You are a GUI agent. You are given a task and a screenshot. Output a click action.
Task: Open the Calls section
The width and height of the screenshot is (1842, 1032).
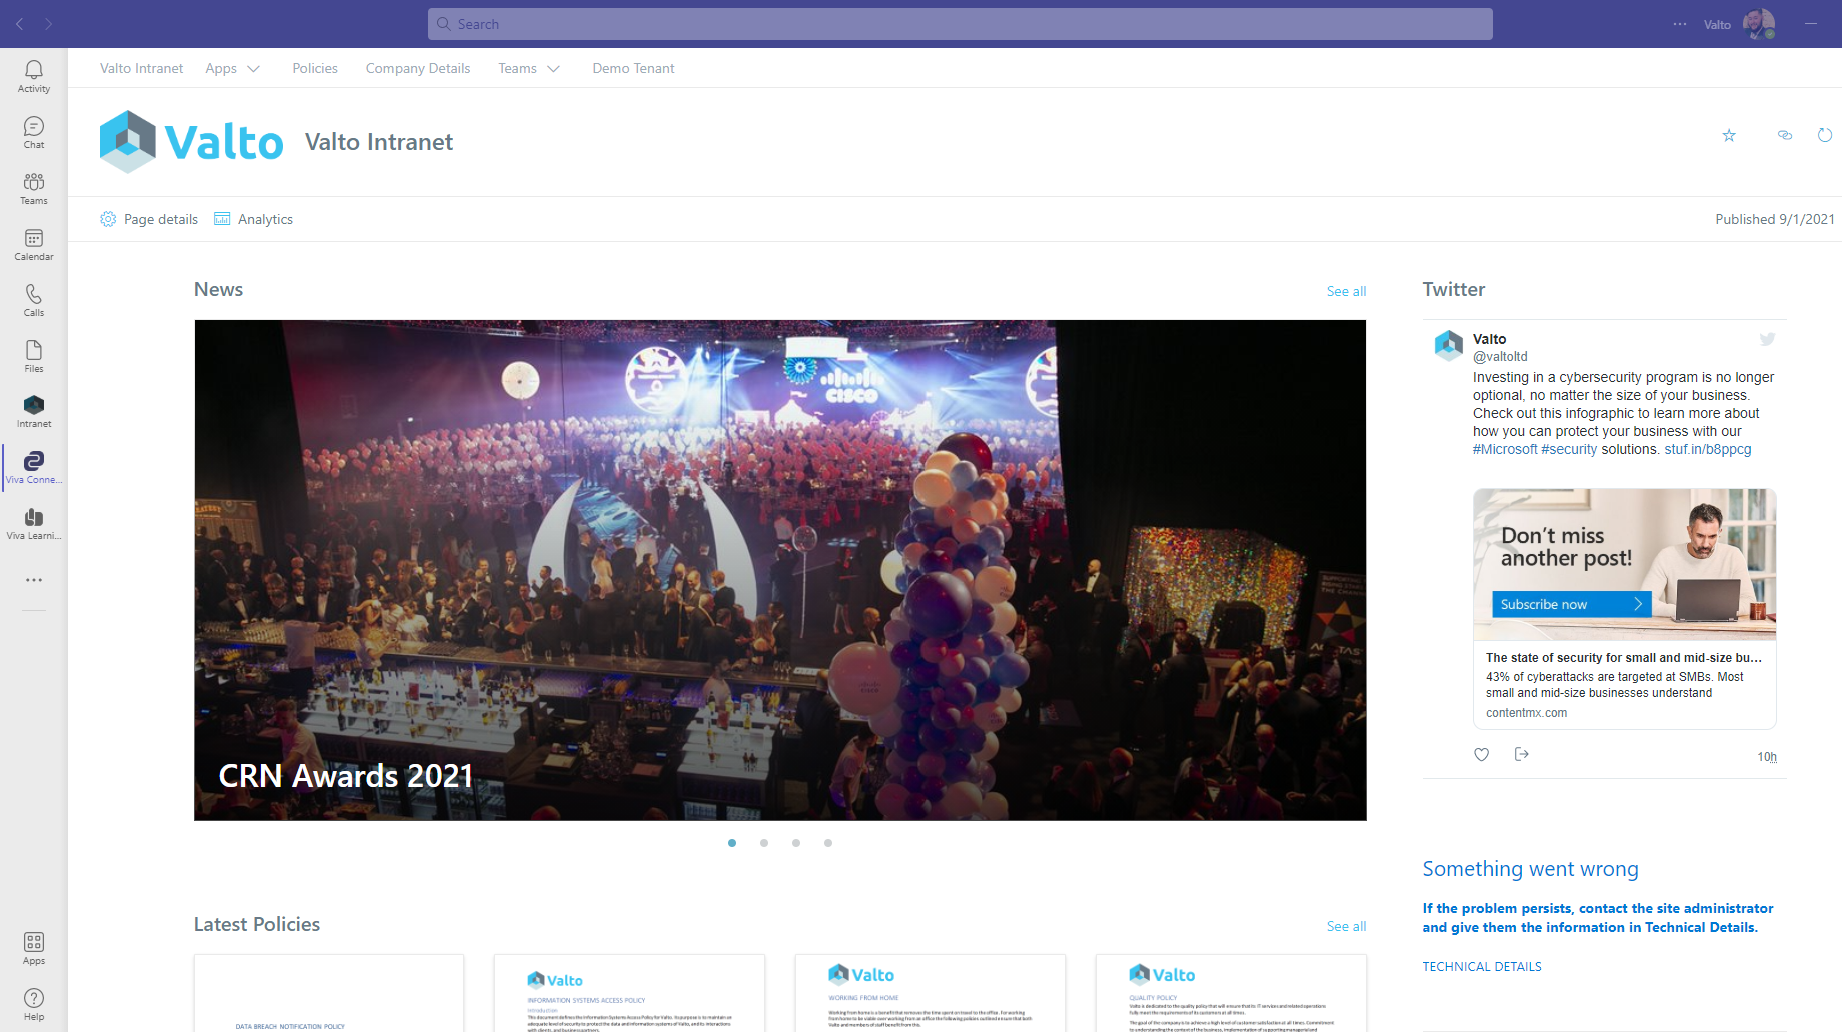point(33,300)
